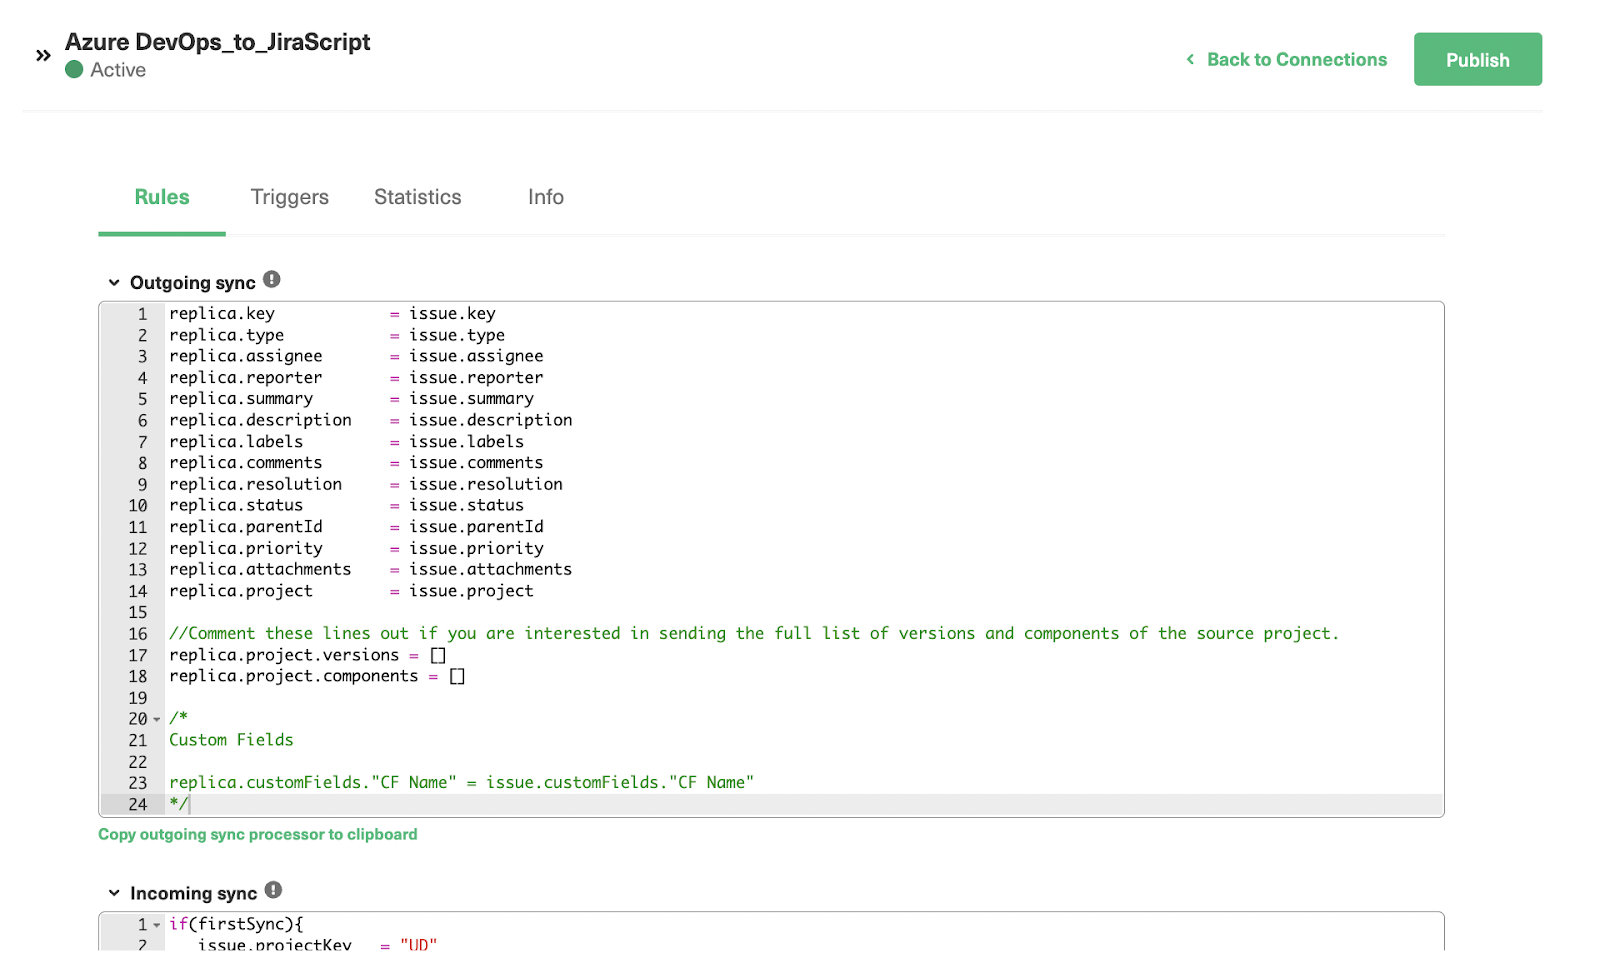Click issue.description value on line 6
The width and height of the screenshot is (1600, 968).
491,420
